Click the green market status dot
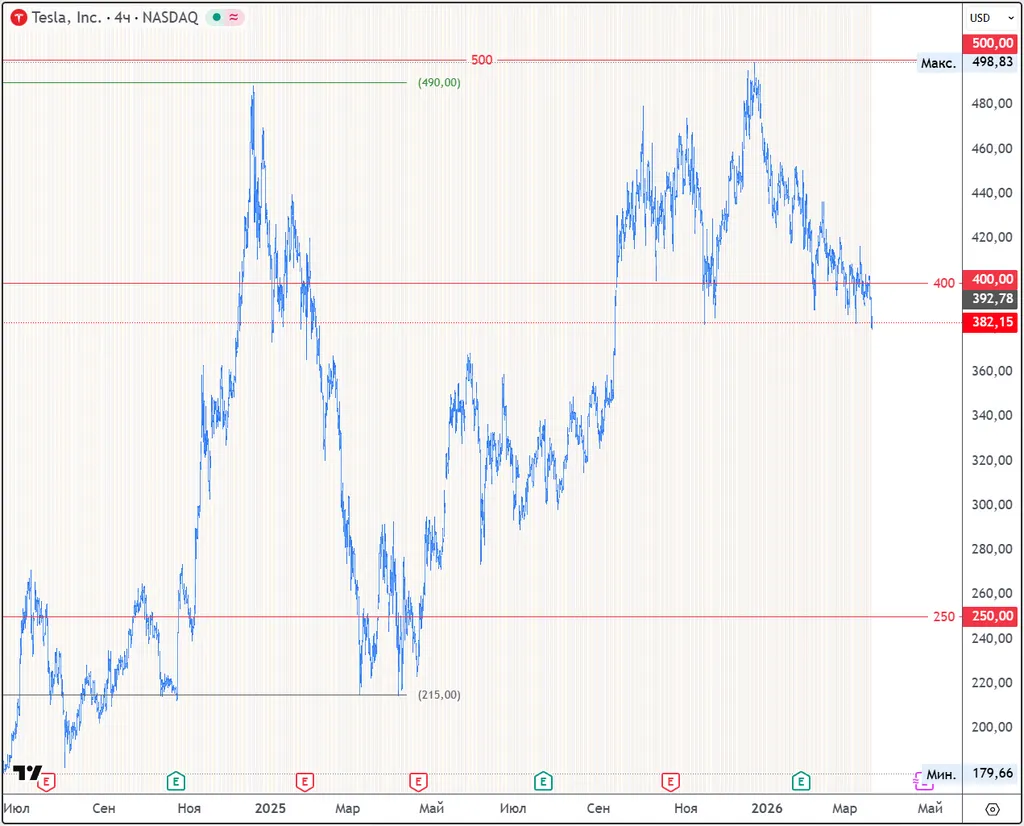Image resolution: width=1024 pixels, height=826 pixels. click(x=216, y=18)
